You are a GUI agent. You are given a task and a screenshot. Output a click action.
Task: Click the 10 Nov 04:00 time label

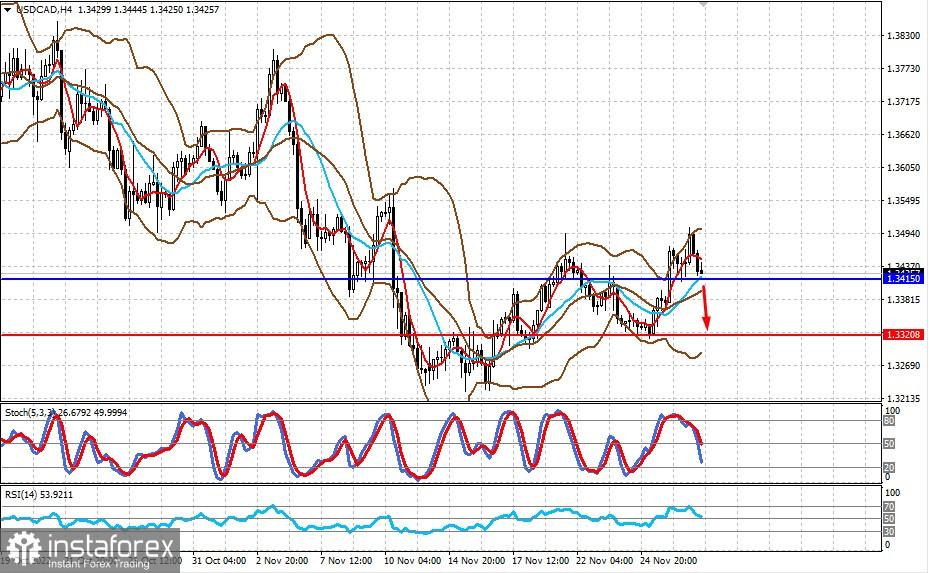(412, 560)
